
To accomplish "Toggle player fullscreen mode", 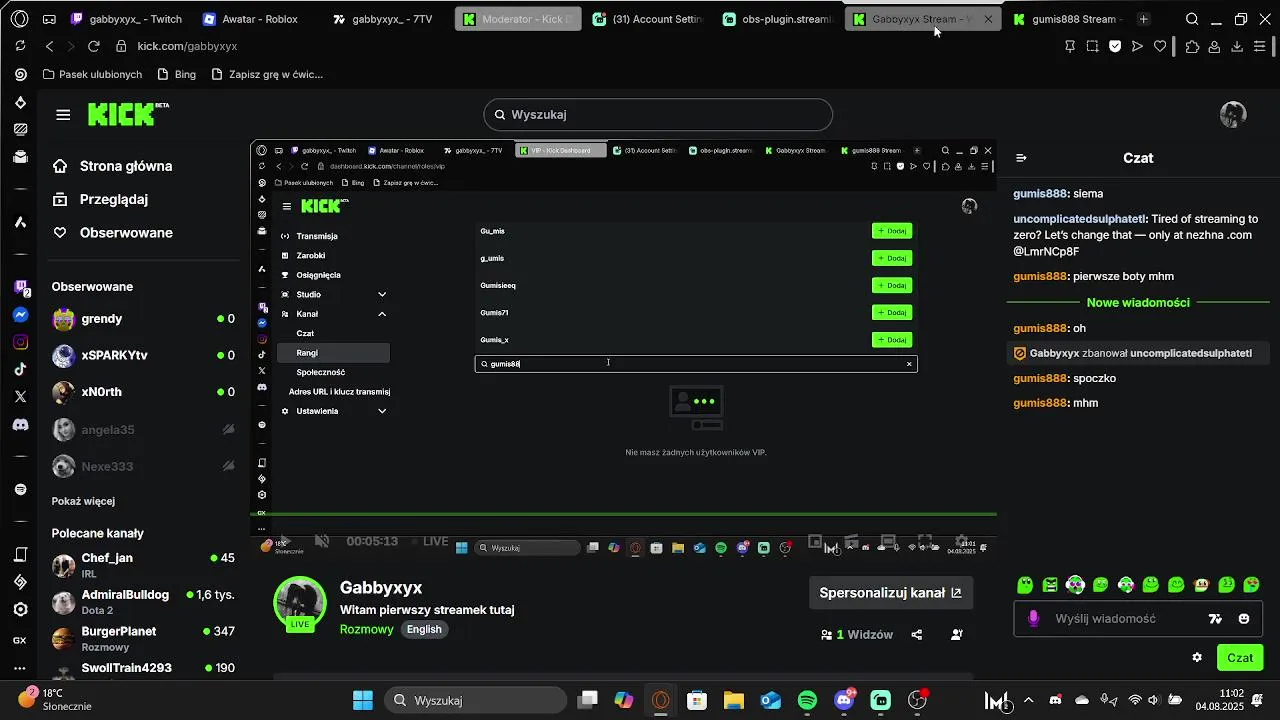I will tap(925, 541).
